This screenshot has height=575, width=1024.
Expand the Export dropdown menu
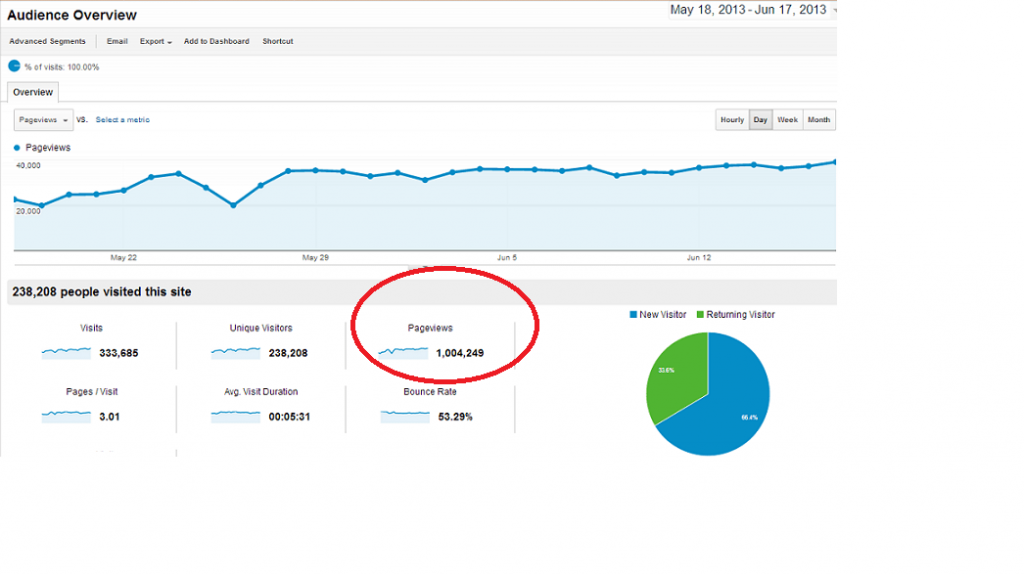pyautogui.click(x=155, y=41)
